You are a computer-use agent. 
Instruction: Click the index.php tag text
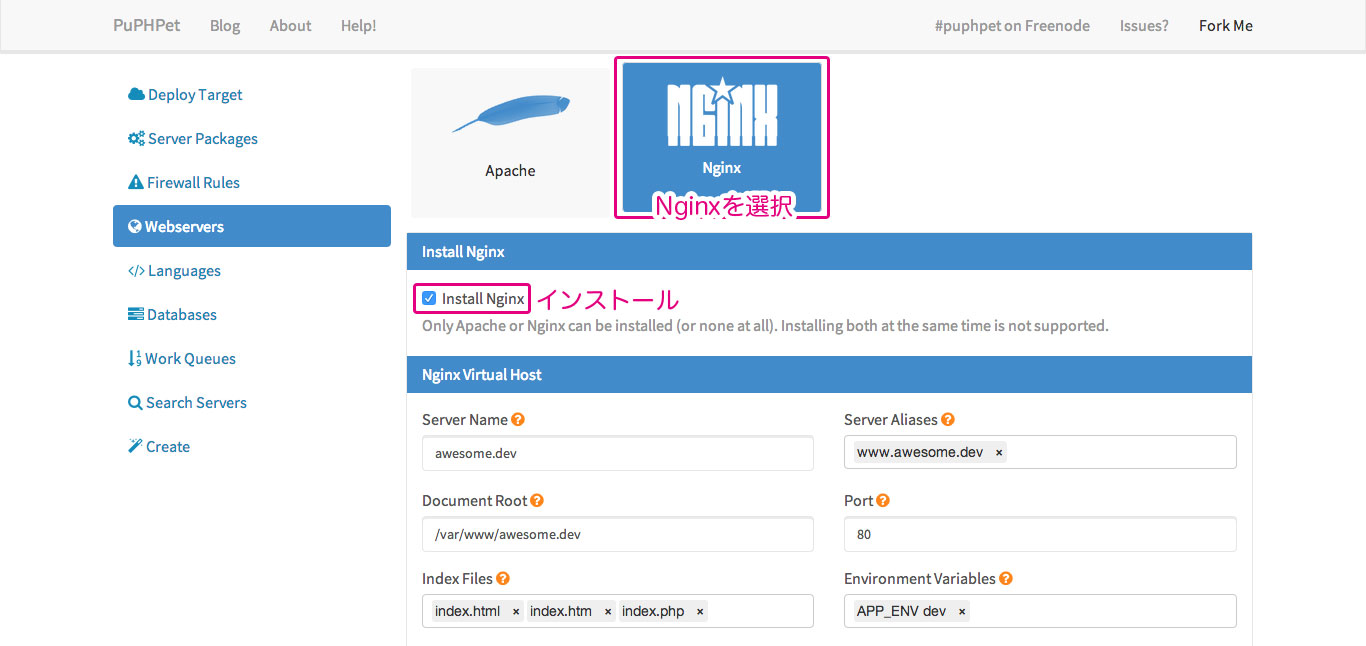pos(653,612)
